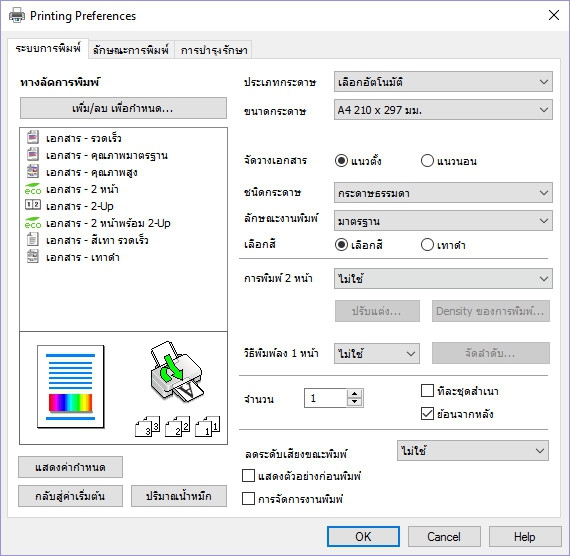570x556 pixels.
Task: Click ปริมาณน้ำหมึก ink levels button
Action: tap(178, 496)
